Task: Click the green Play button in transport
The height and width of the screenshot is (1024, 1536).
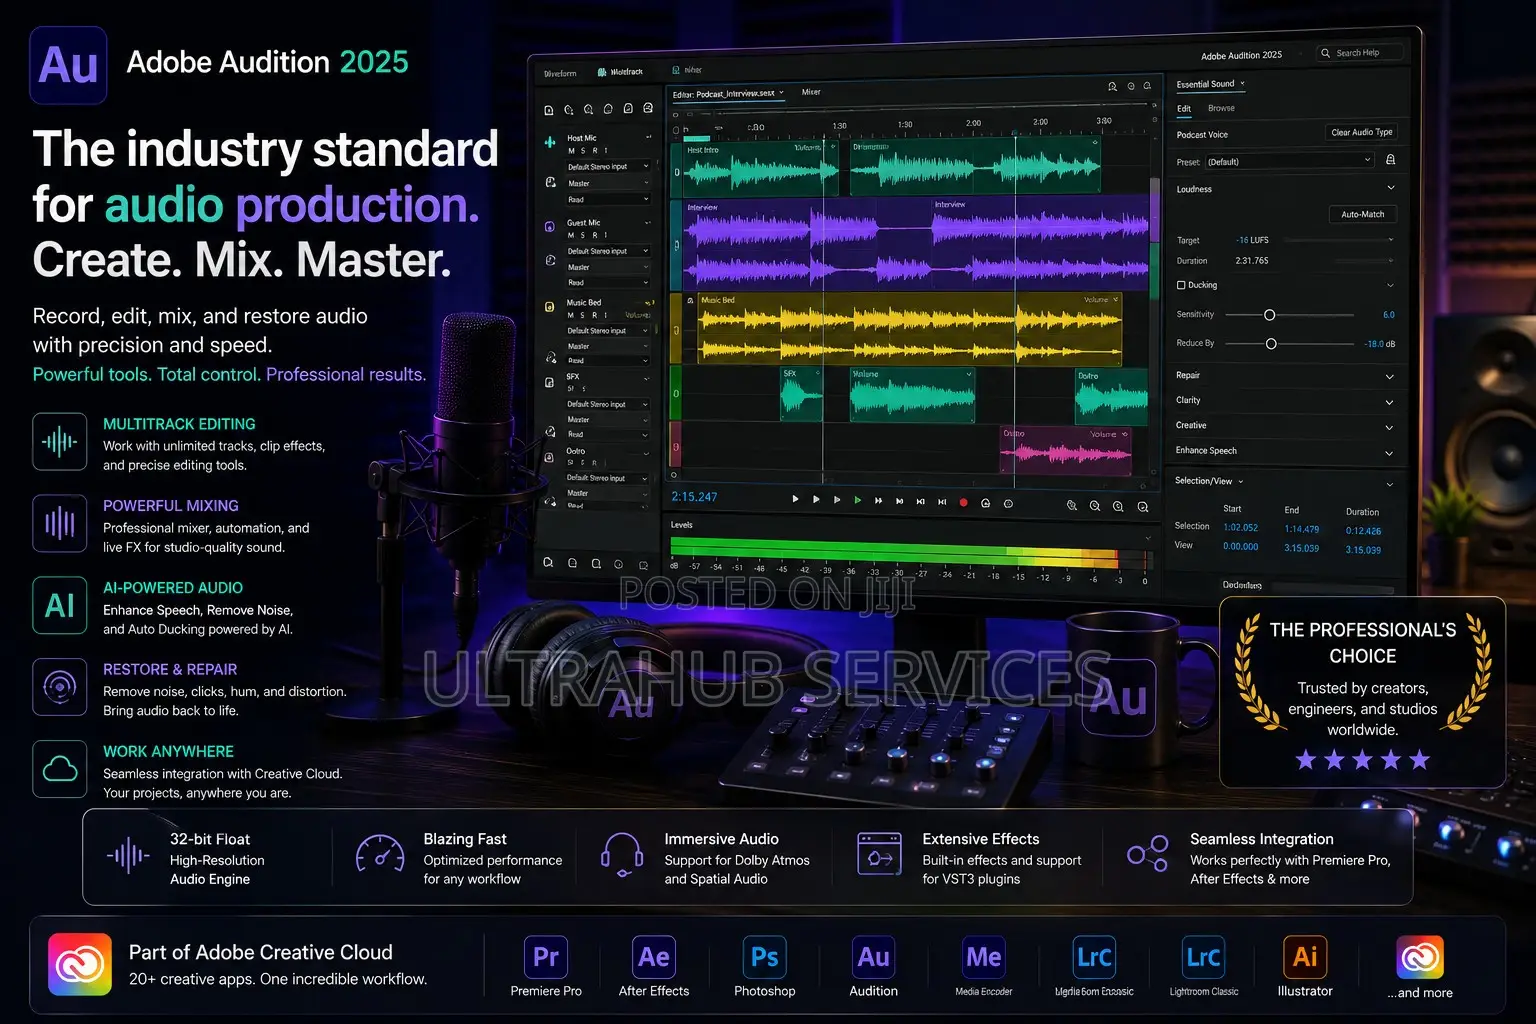Action: coord(857,500)
